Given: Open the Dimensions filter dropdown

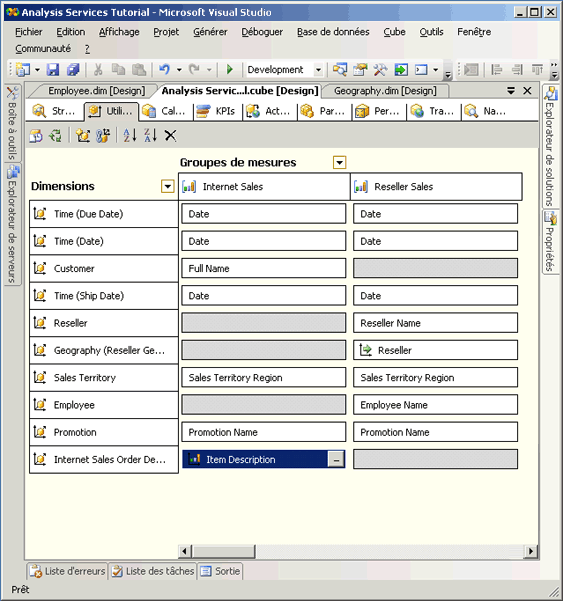Looking at the screenshot, I should click(x=167, y=187).
